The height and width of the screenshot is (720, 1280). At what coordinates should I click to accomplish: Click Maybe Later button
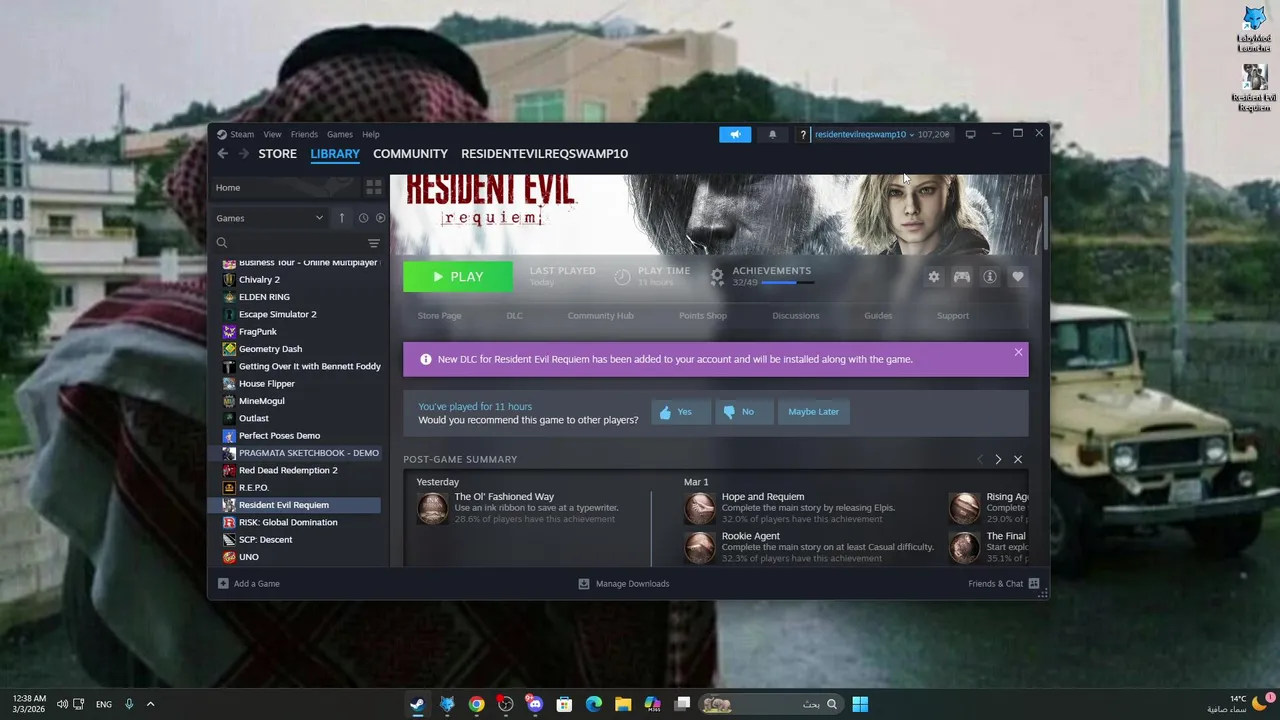tap(813, 412)
